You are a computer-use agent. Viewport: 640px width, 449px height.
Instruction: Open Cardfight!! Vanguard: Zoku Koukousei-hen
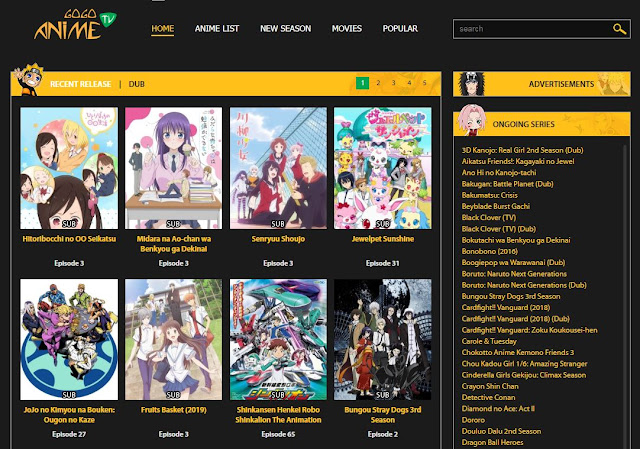529,330
